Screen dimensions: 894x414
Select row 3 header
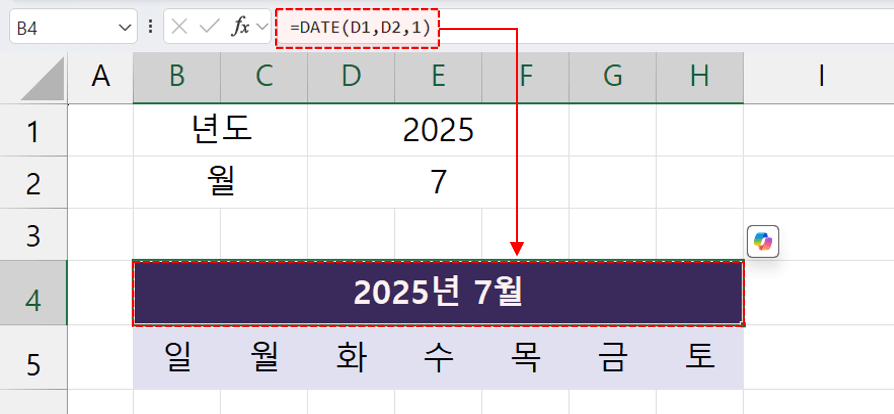coord(34,234)
